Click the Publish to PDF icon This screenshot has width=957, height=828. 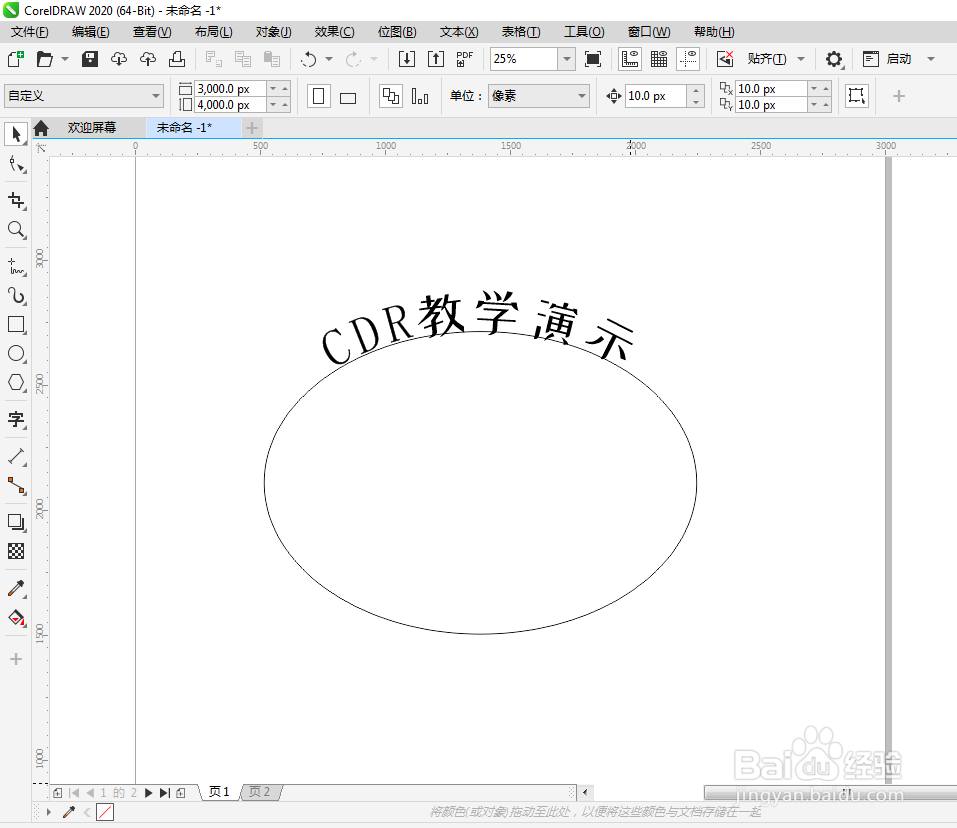pos(464,59)
